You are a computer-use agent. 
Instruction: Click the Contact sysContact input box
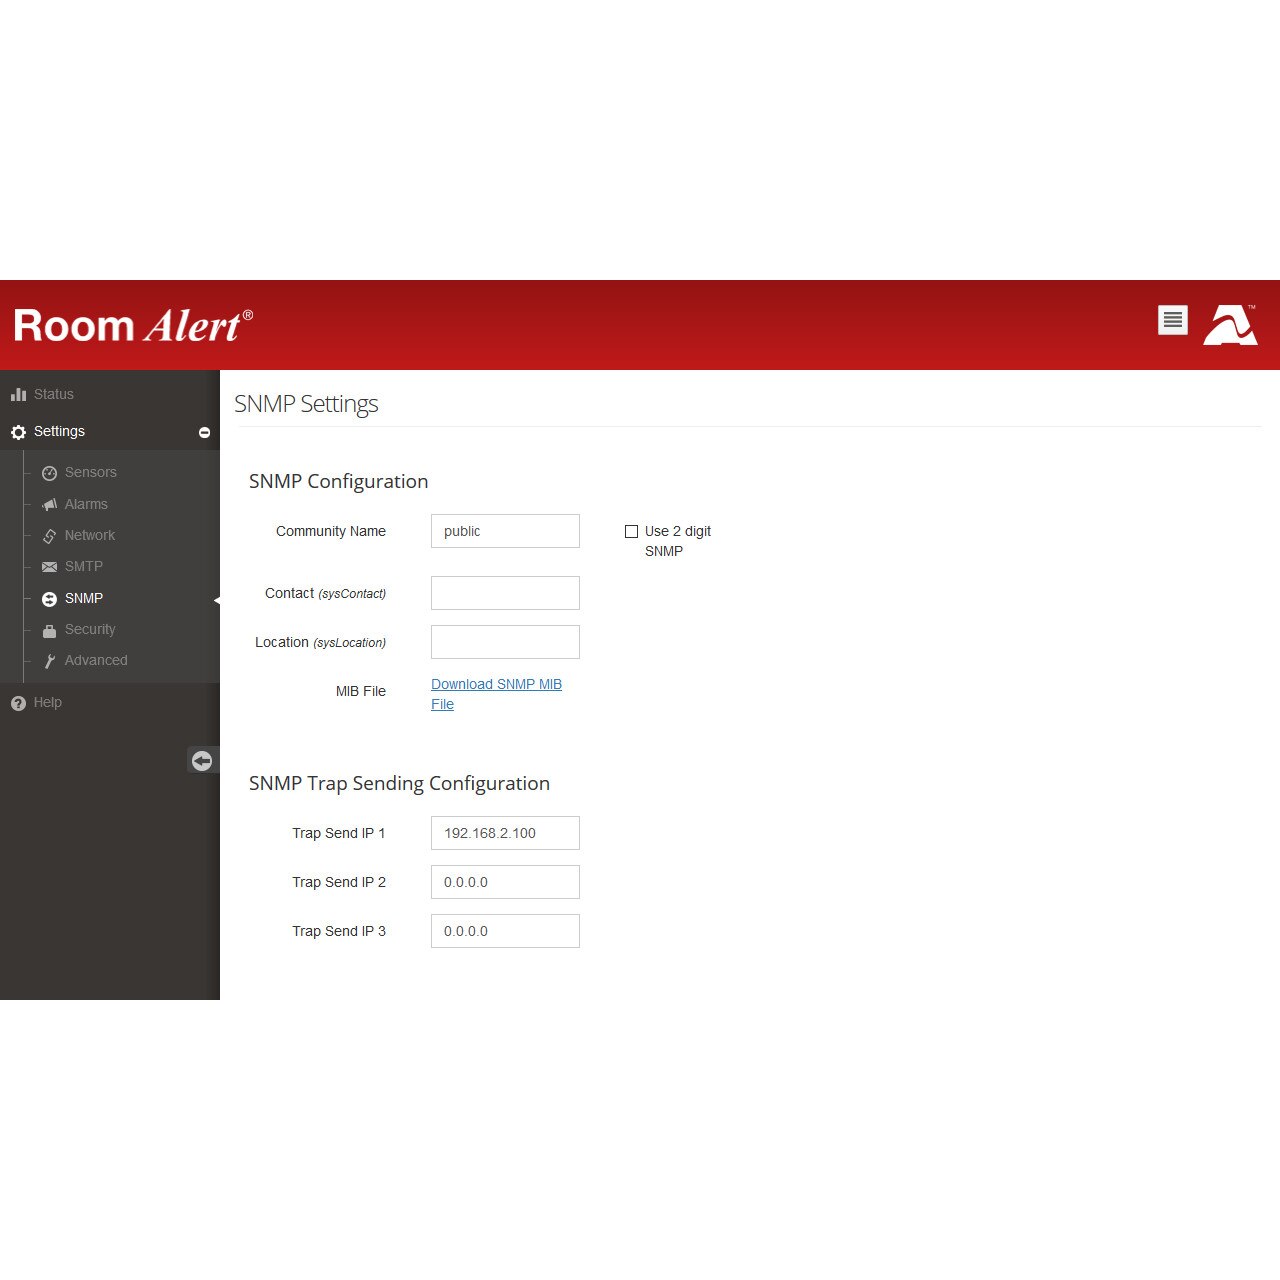tap(505, 592)
